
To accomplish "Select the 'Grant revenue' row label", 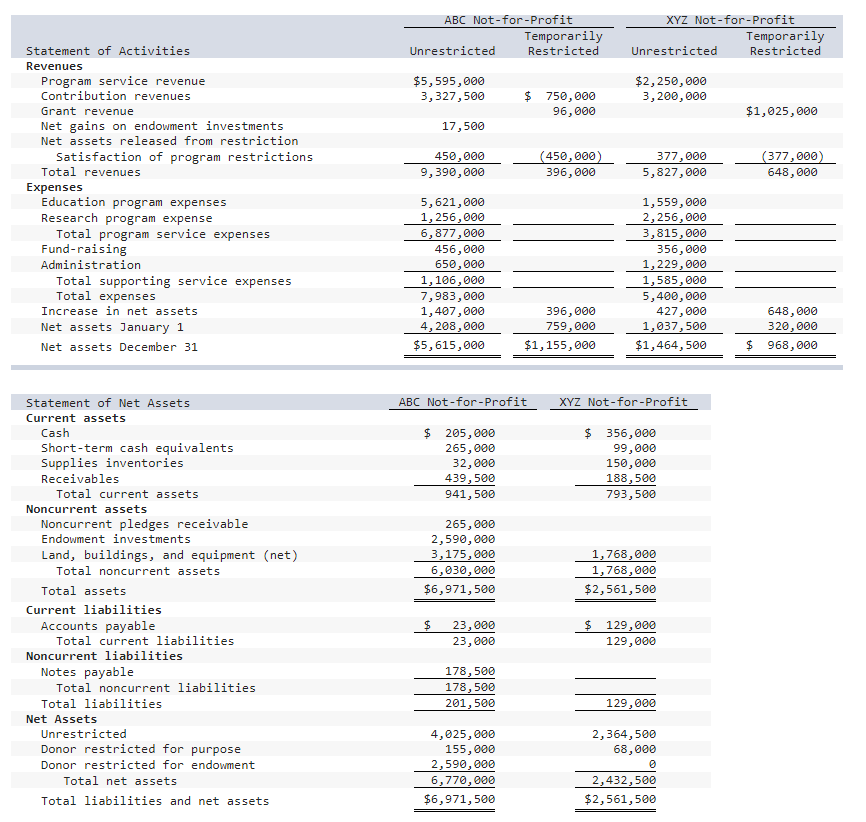I will pos(87,111).
